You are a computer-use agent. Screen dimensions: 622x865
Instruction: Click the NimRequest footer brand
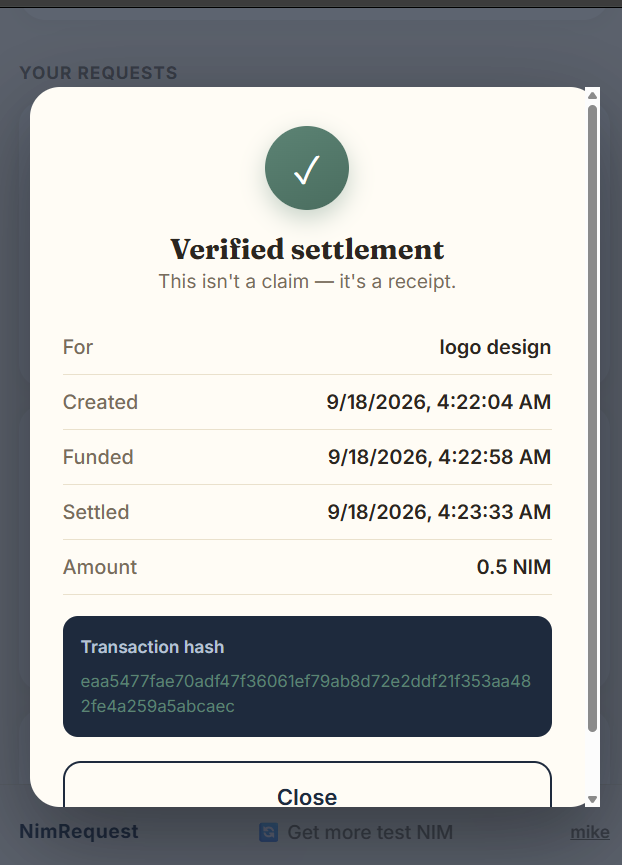tap(79, 831)
